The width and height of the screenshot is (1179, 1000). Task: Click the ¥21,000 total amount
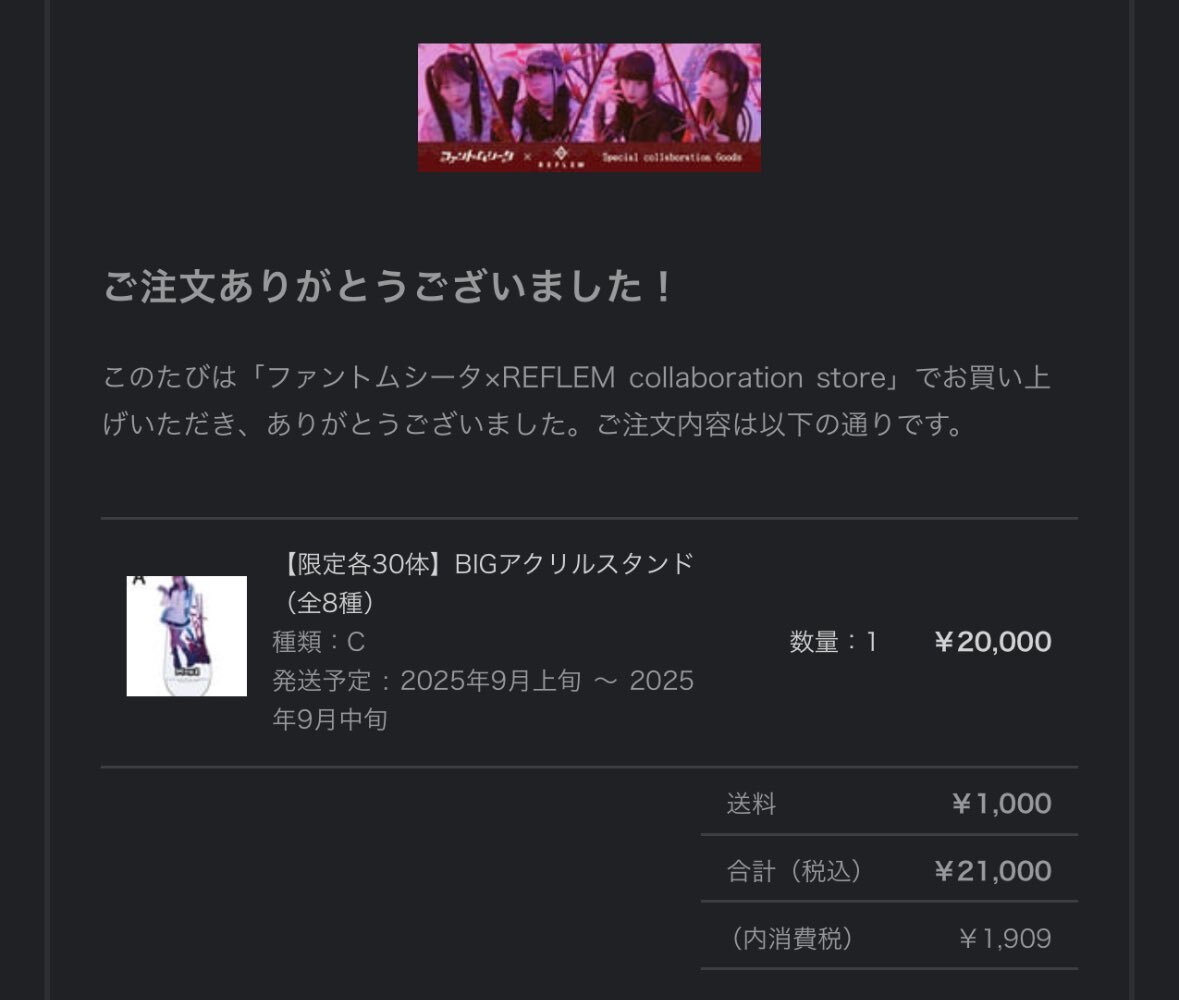(x=993, y=871)
